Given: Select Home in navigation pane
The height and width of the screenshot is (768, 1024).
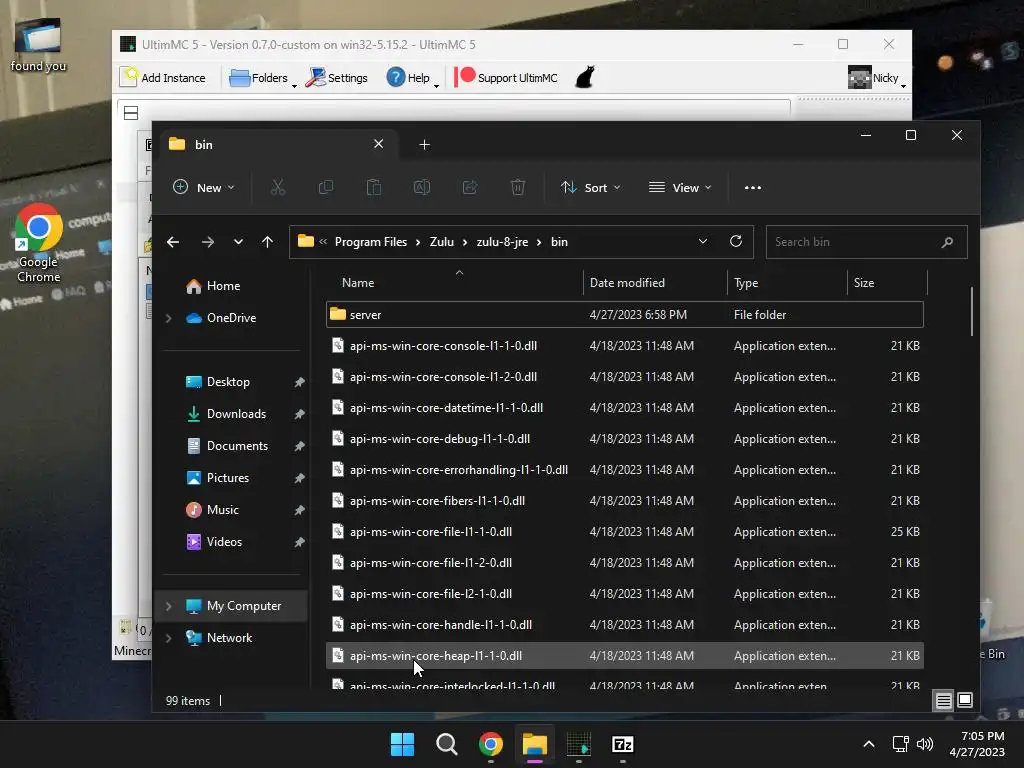Looking at the screenshot, I should (223, 286).
